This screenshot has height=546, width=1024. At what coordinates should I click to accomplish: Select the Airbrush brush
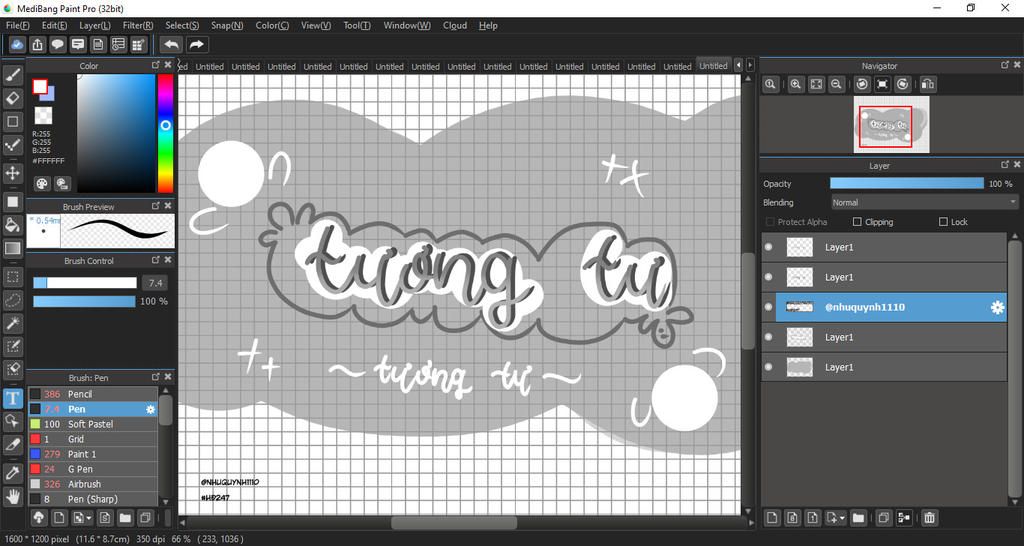[x=93, y=484]
